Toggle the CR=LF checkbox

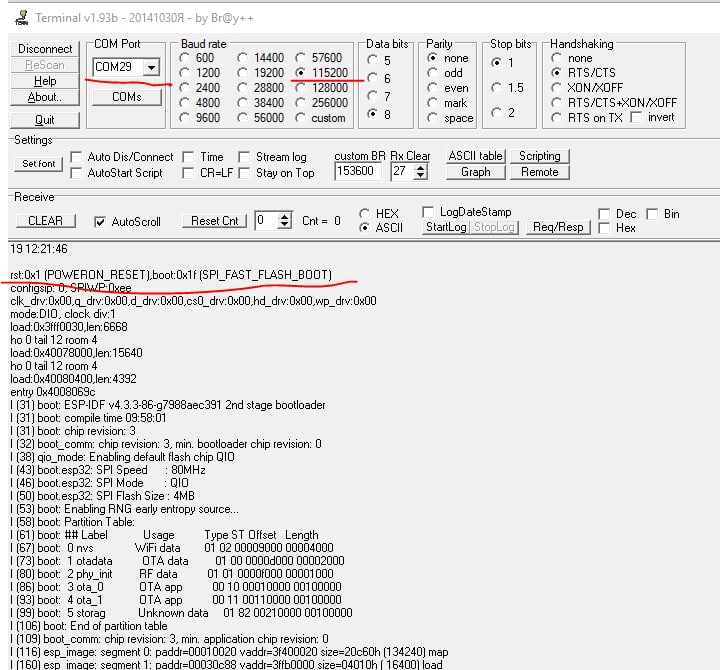tap(188, 173)
